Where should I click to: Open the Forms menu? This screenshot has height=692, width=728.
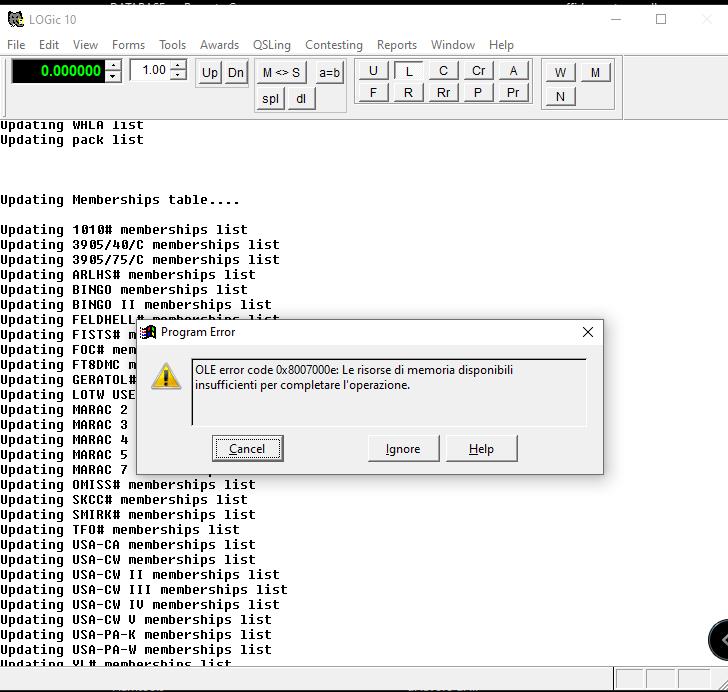pyautogui.click(x=128, y=45)
